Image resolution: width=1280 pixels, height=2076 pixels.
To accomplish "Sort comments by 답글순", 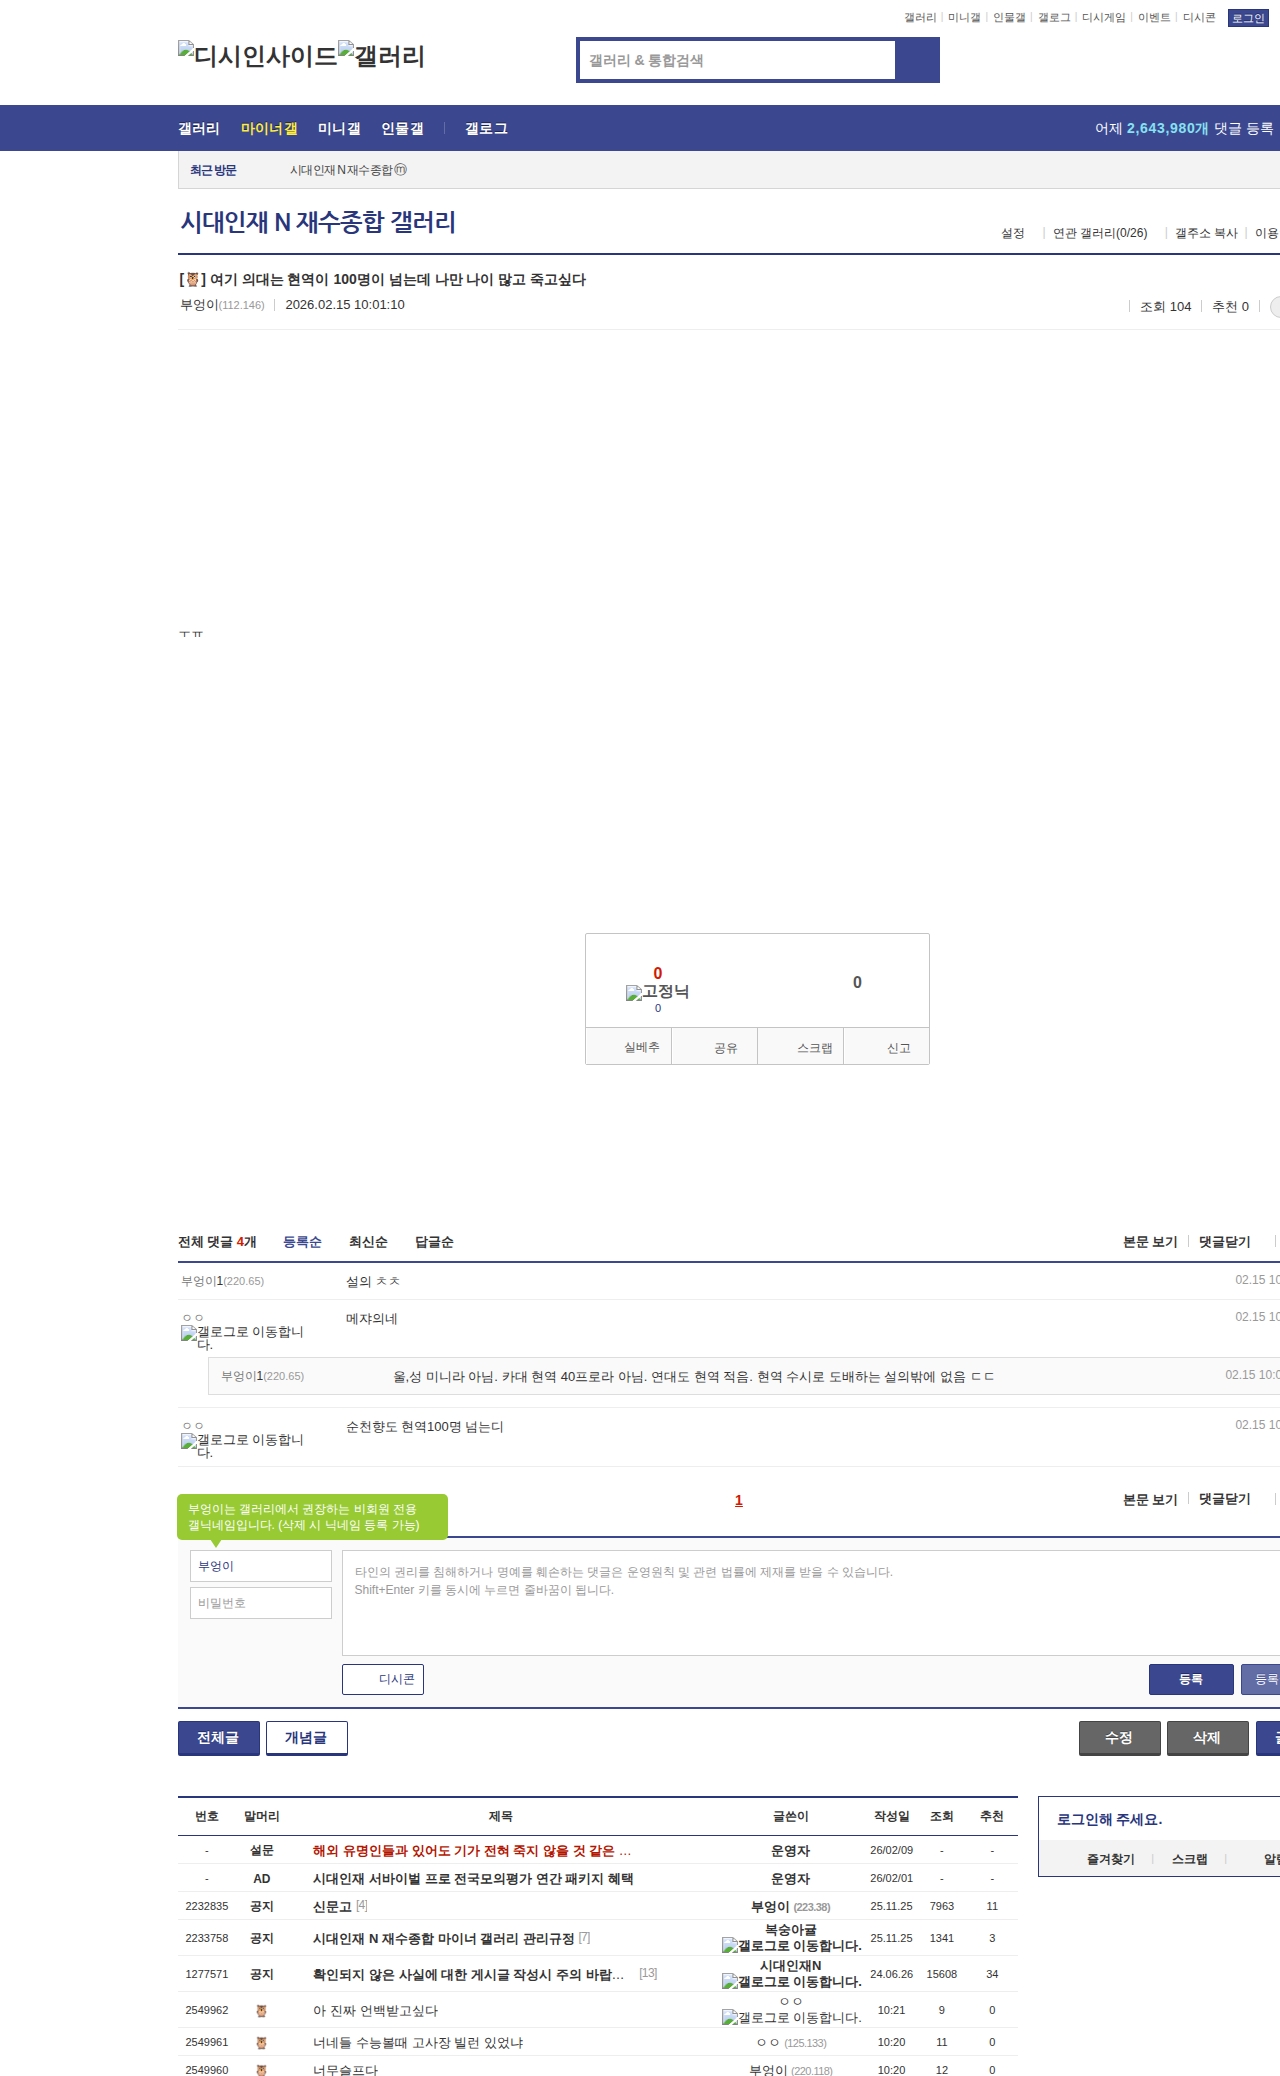I will tap(434, 1242).
